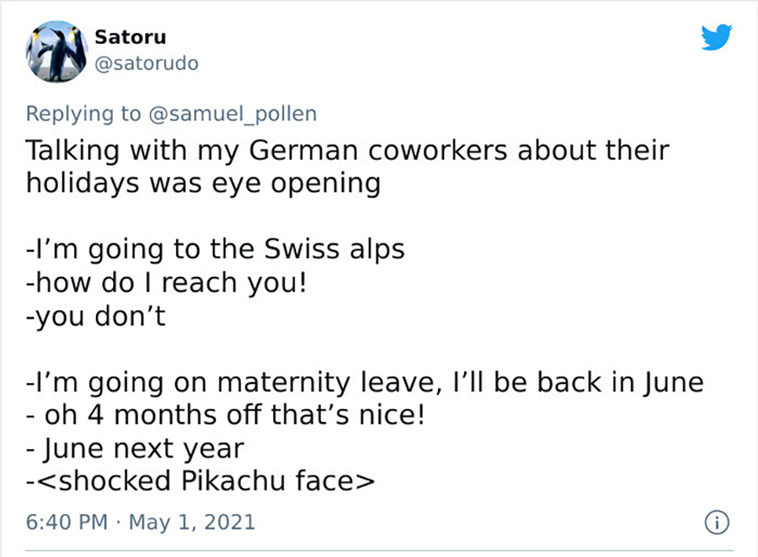The image size is (758, 557).
Task: Click the shocked Pikachu face text
Action: (x=201, y=481)
